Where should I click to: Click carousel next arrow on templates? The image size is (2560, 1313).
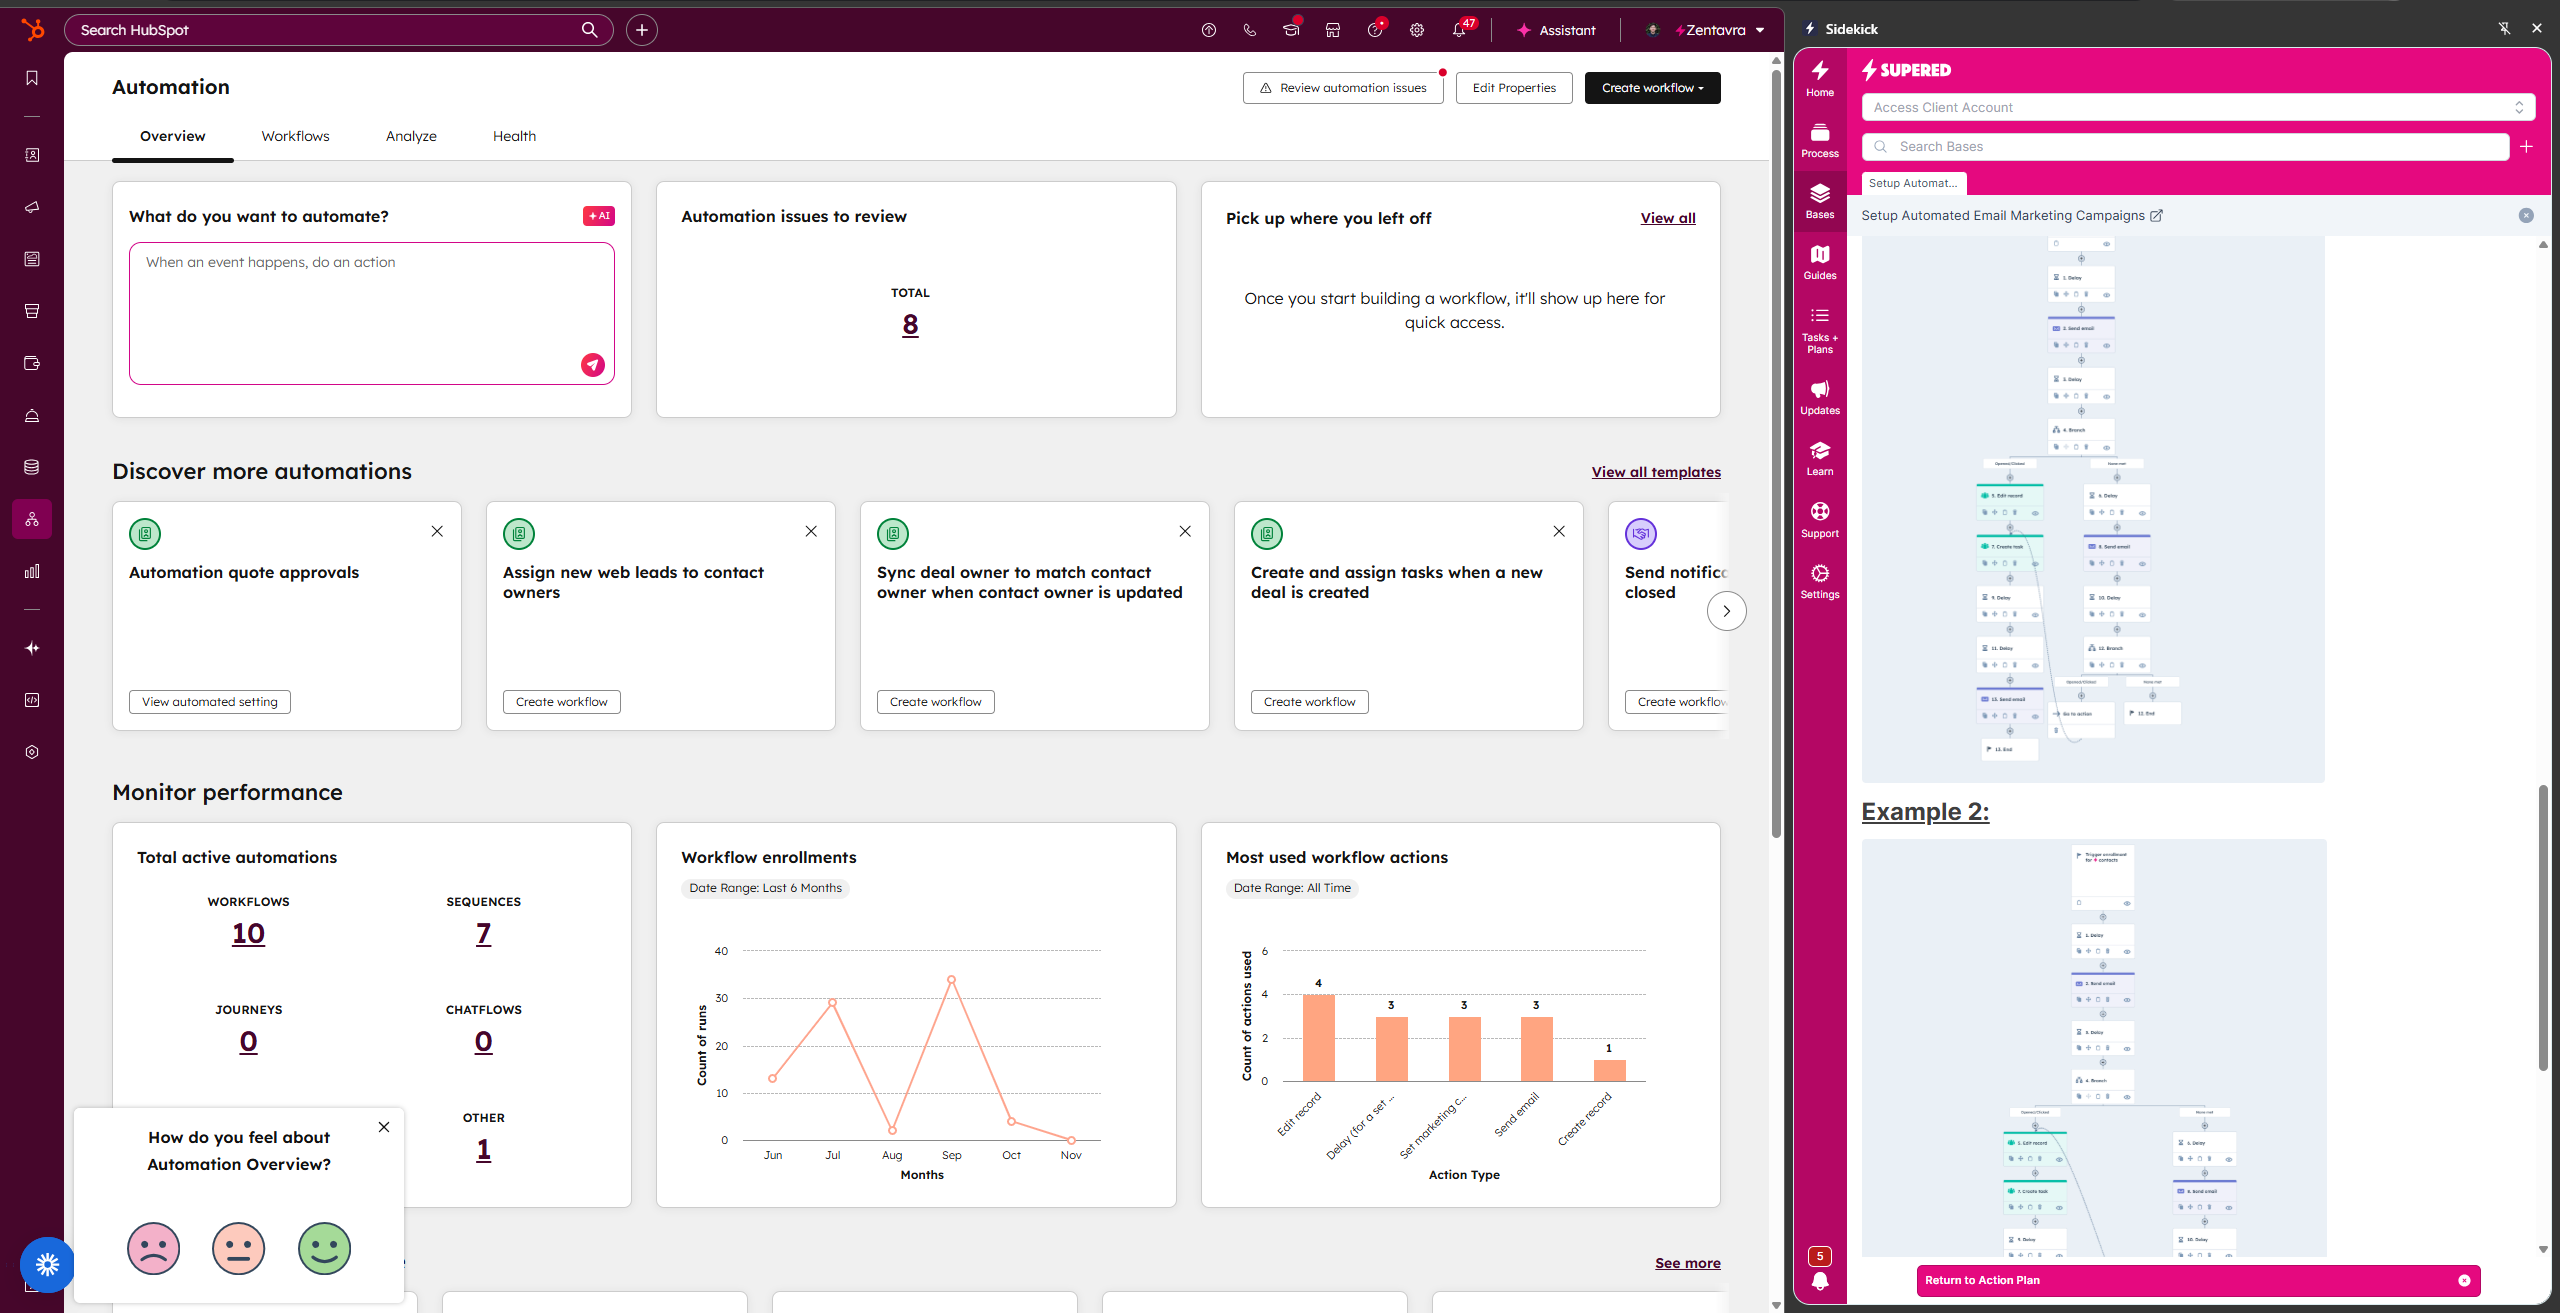pos(1726,611)
